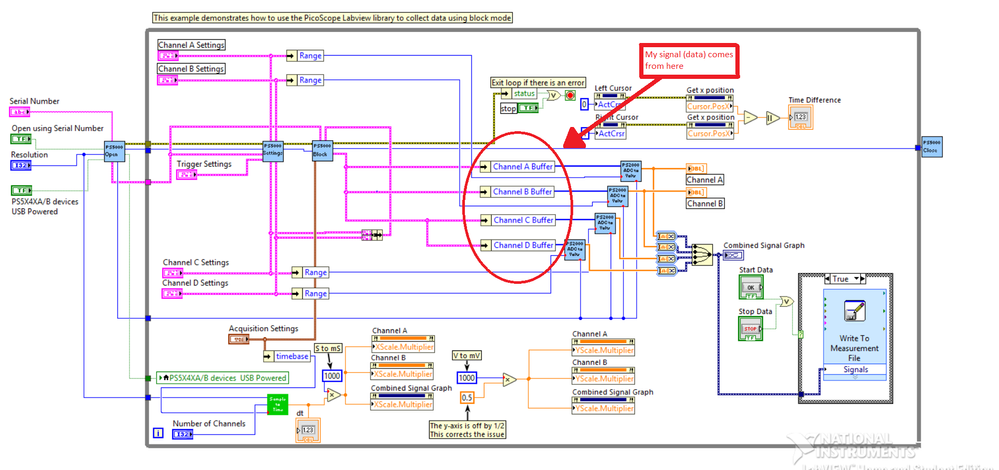Click the Open using Serial Number boolean terminal
The height and width of the screenshot is (470, 999).
(x=22, y=139)
